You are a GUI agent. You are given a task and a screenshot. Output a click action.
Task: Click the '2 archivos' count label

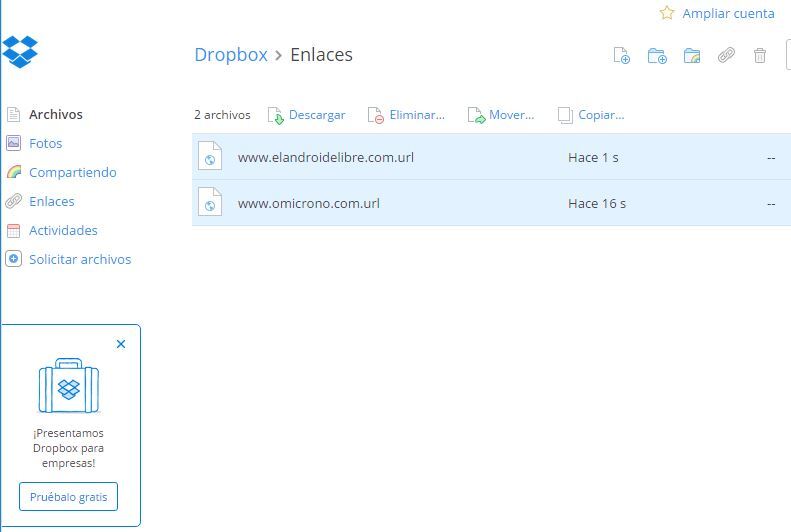pyautogui.click(x=222, y=115)
